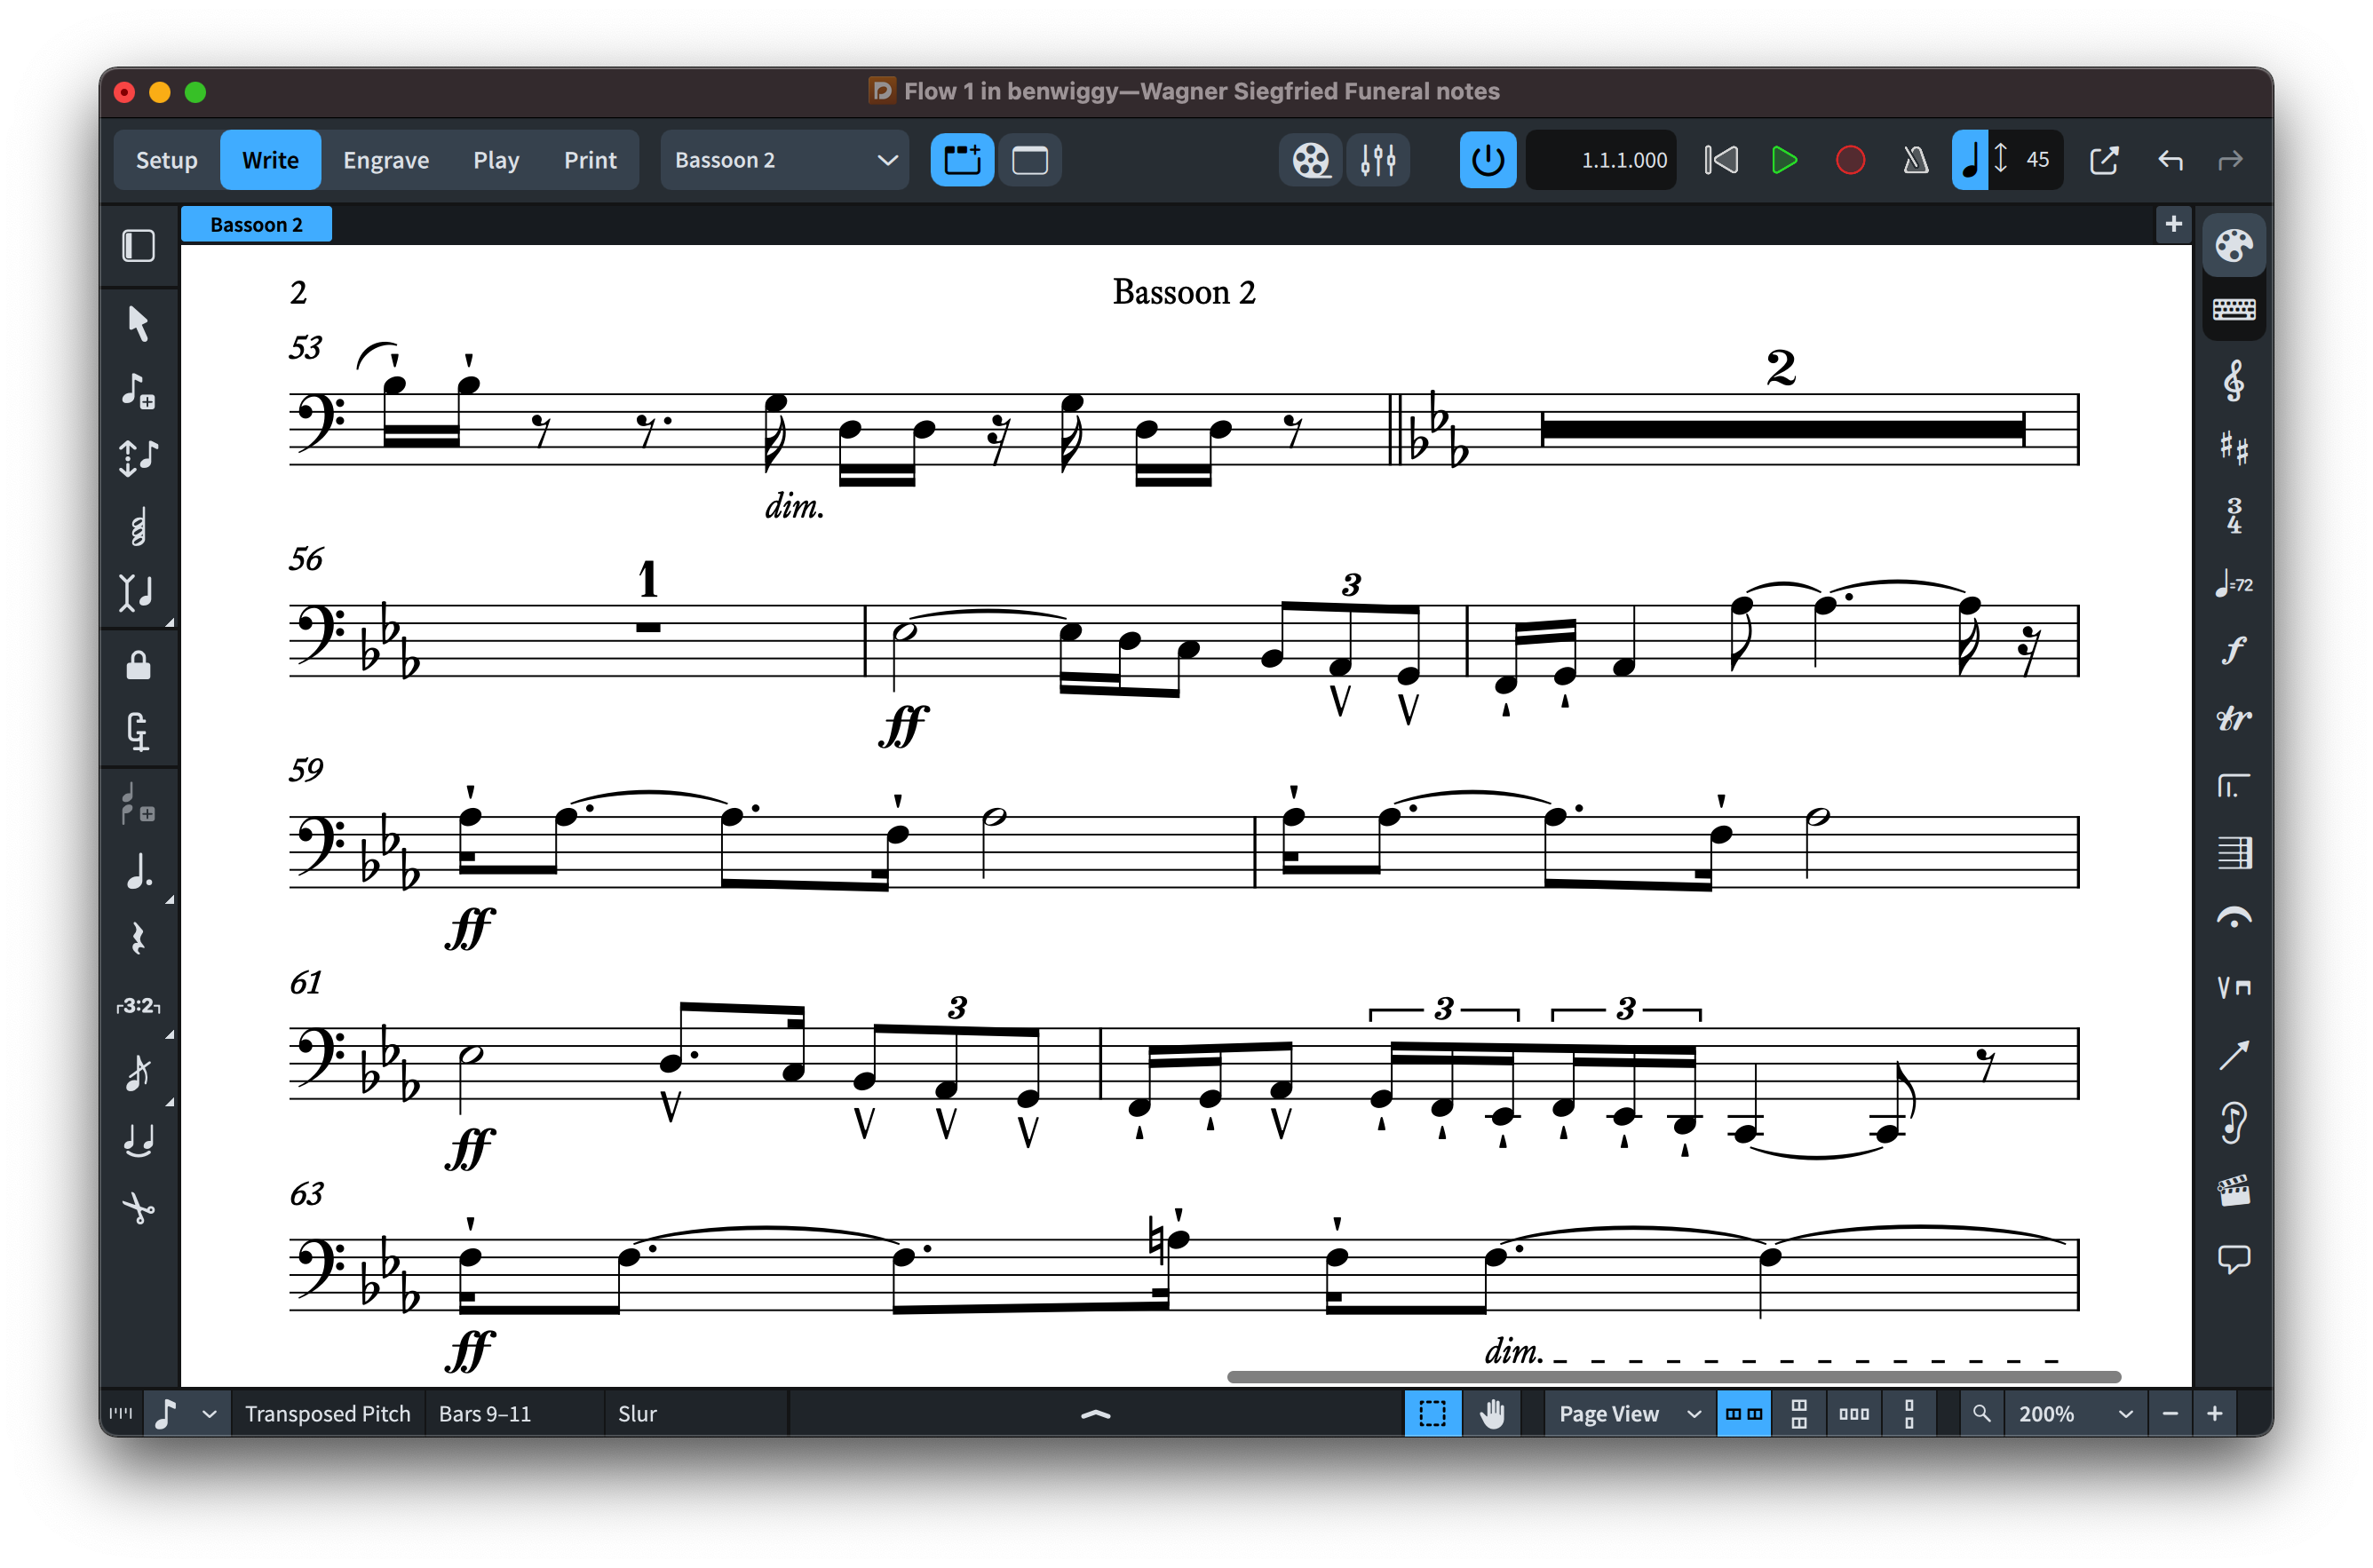Redo the last undone action
Viewport: 2373px width, 1568px height.
tap(2230, 160)
